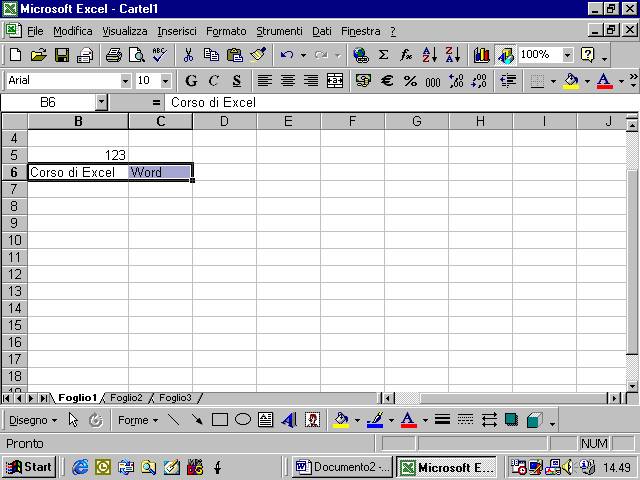Image resolution: width=640 pixels, height=480 pixels.
Task: Click the edit formula equals button
Action: [x=156, y=102]
